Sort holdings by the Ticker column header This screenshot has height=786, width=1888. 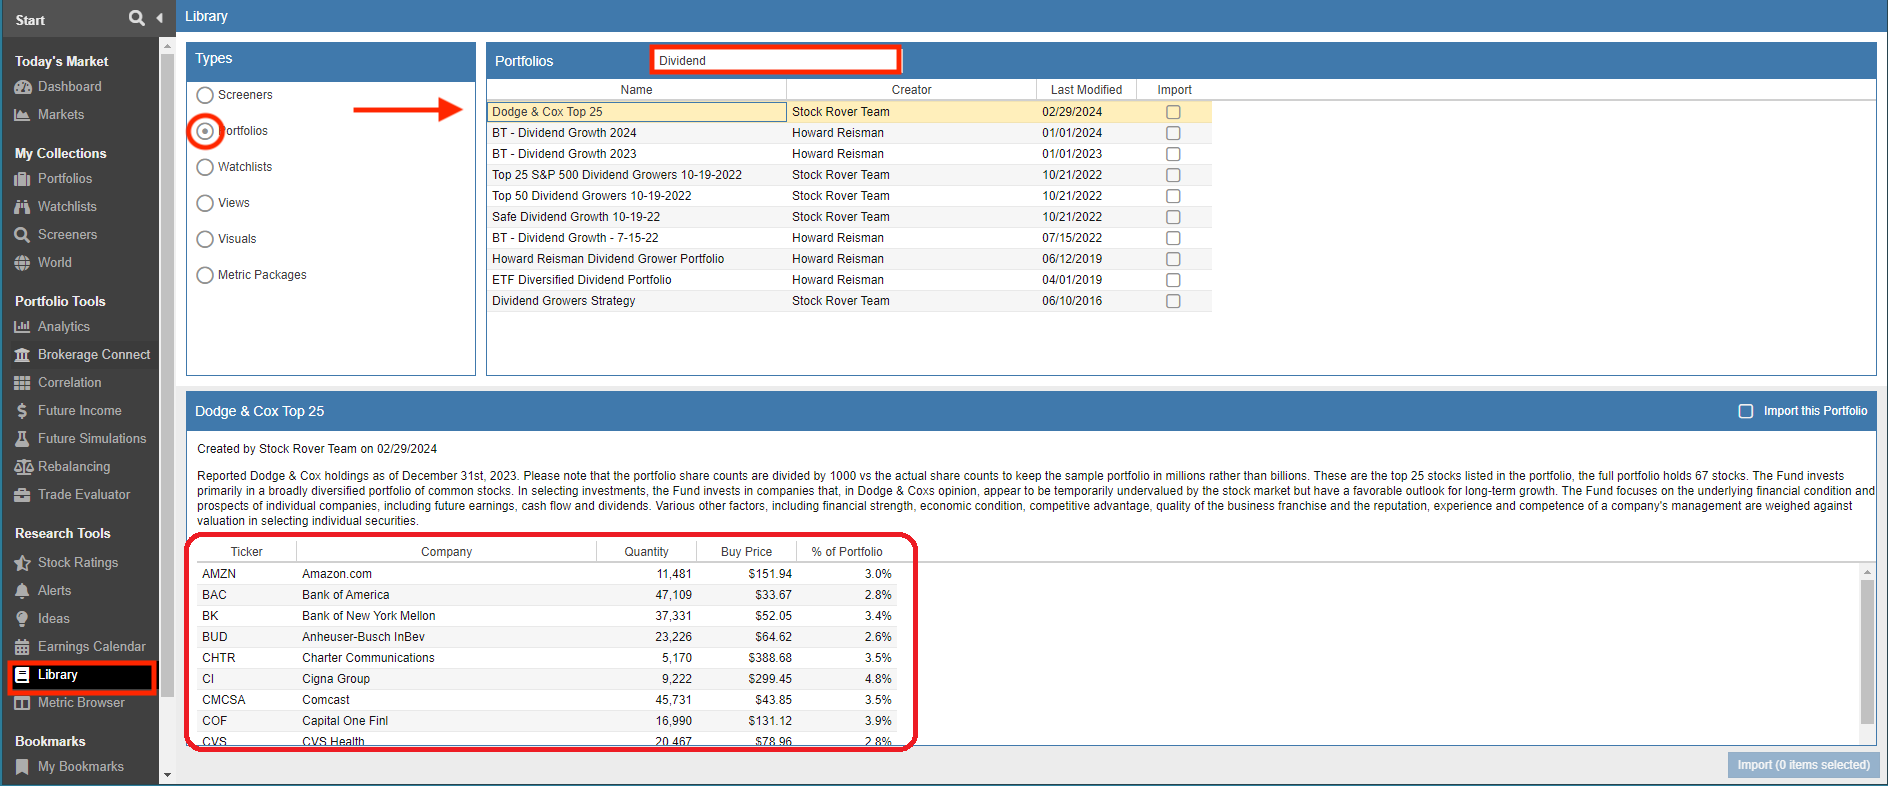point(246,552)
